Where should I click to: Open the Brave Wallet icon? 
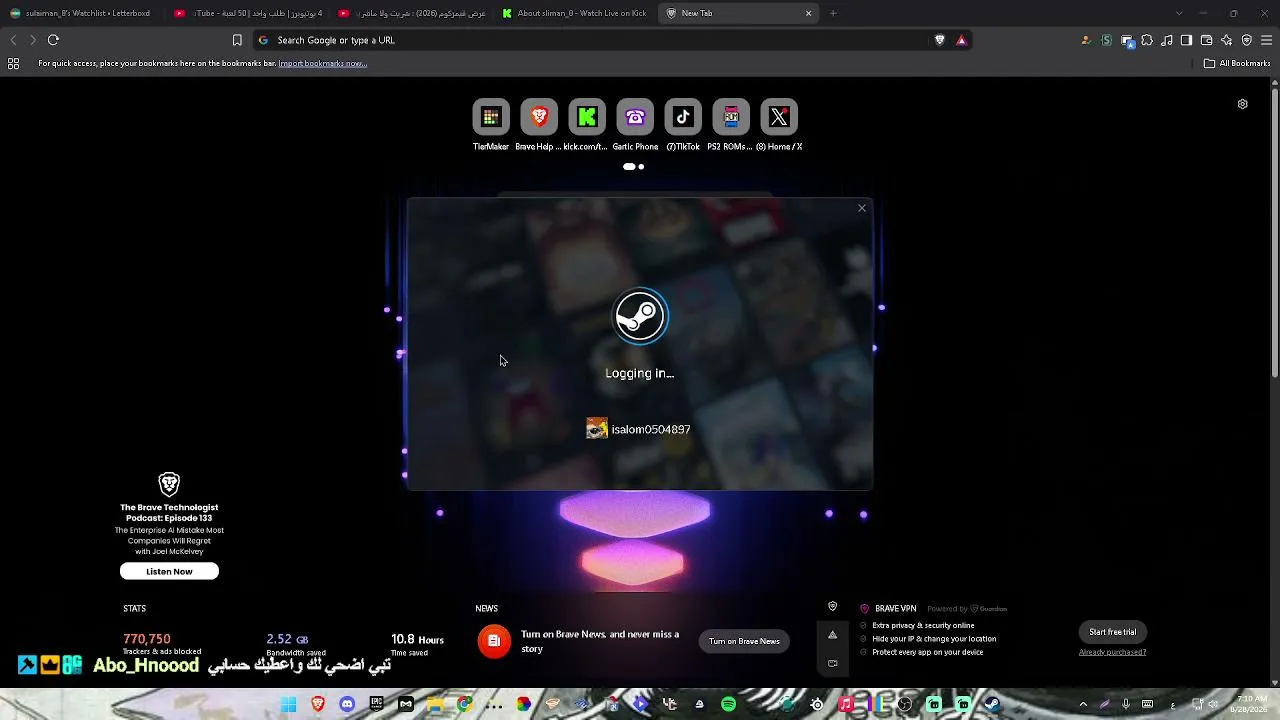pyautogui.click(x=1207, y=40)
